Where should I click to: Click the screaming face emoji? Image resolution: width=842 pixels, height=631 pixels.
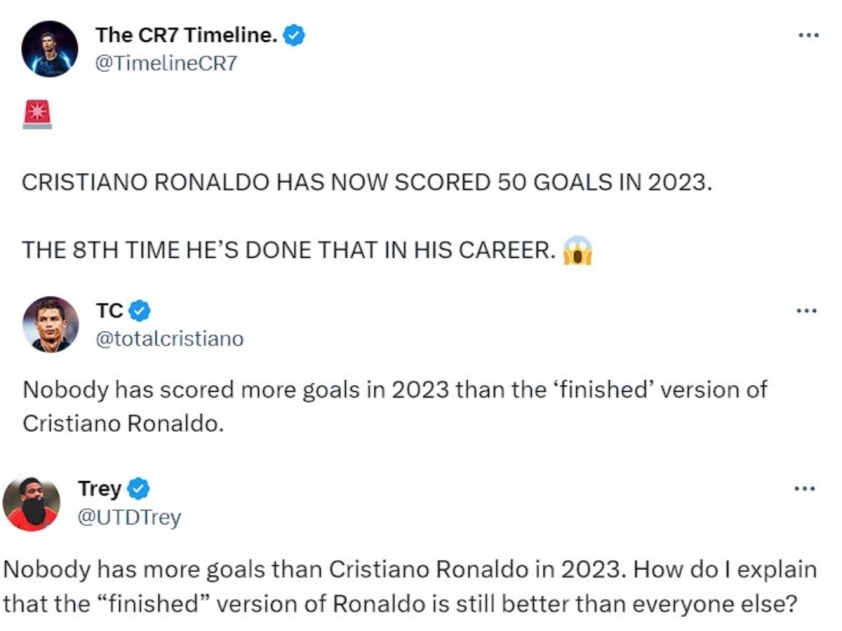(x=577, y=251)
